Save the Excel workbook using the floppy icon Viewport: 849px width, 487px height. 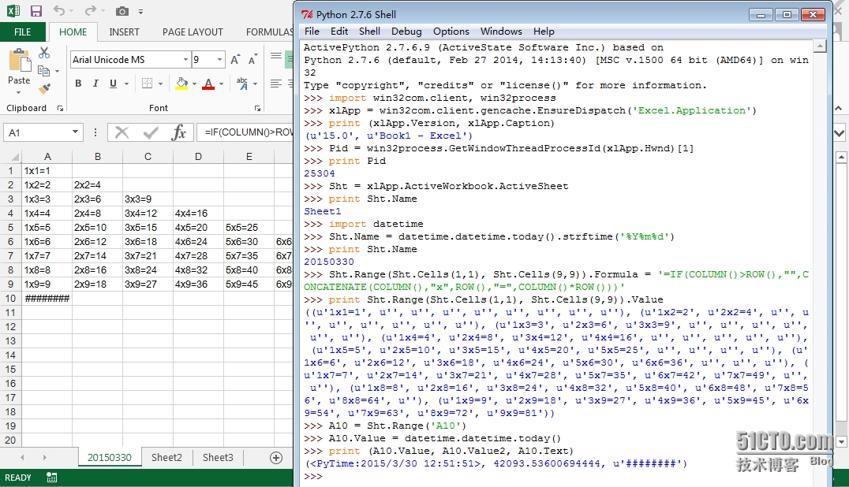point(36,11)
